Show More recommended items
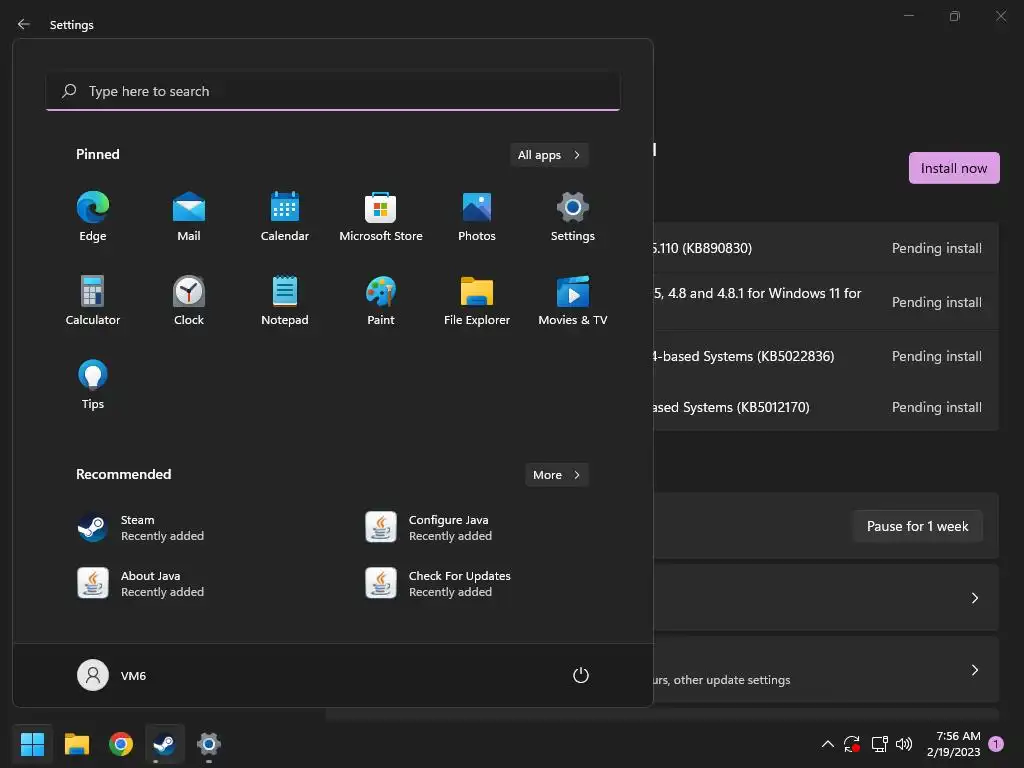 pos(556,475)
